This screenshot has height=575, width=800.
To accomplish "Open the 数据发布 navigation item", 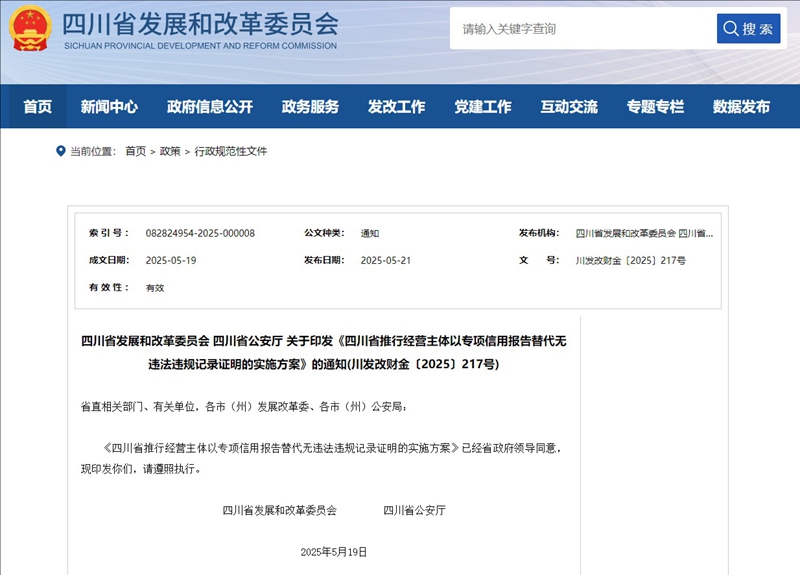I will (x=741, y=107).
